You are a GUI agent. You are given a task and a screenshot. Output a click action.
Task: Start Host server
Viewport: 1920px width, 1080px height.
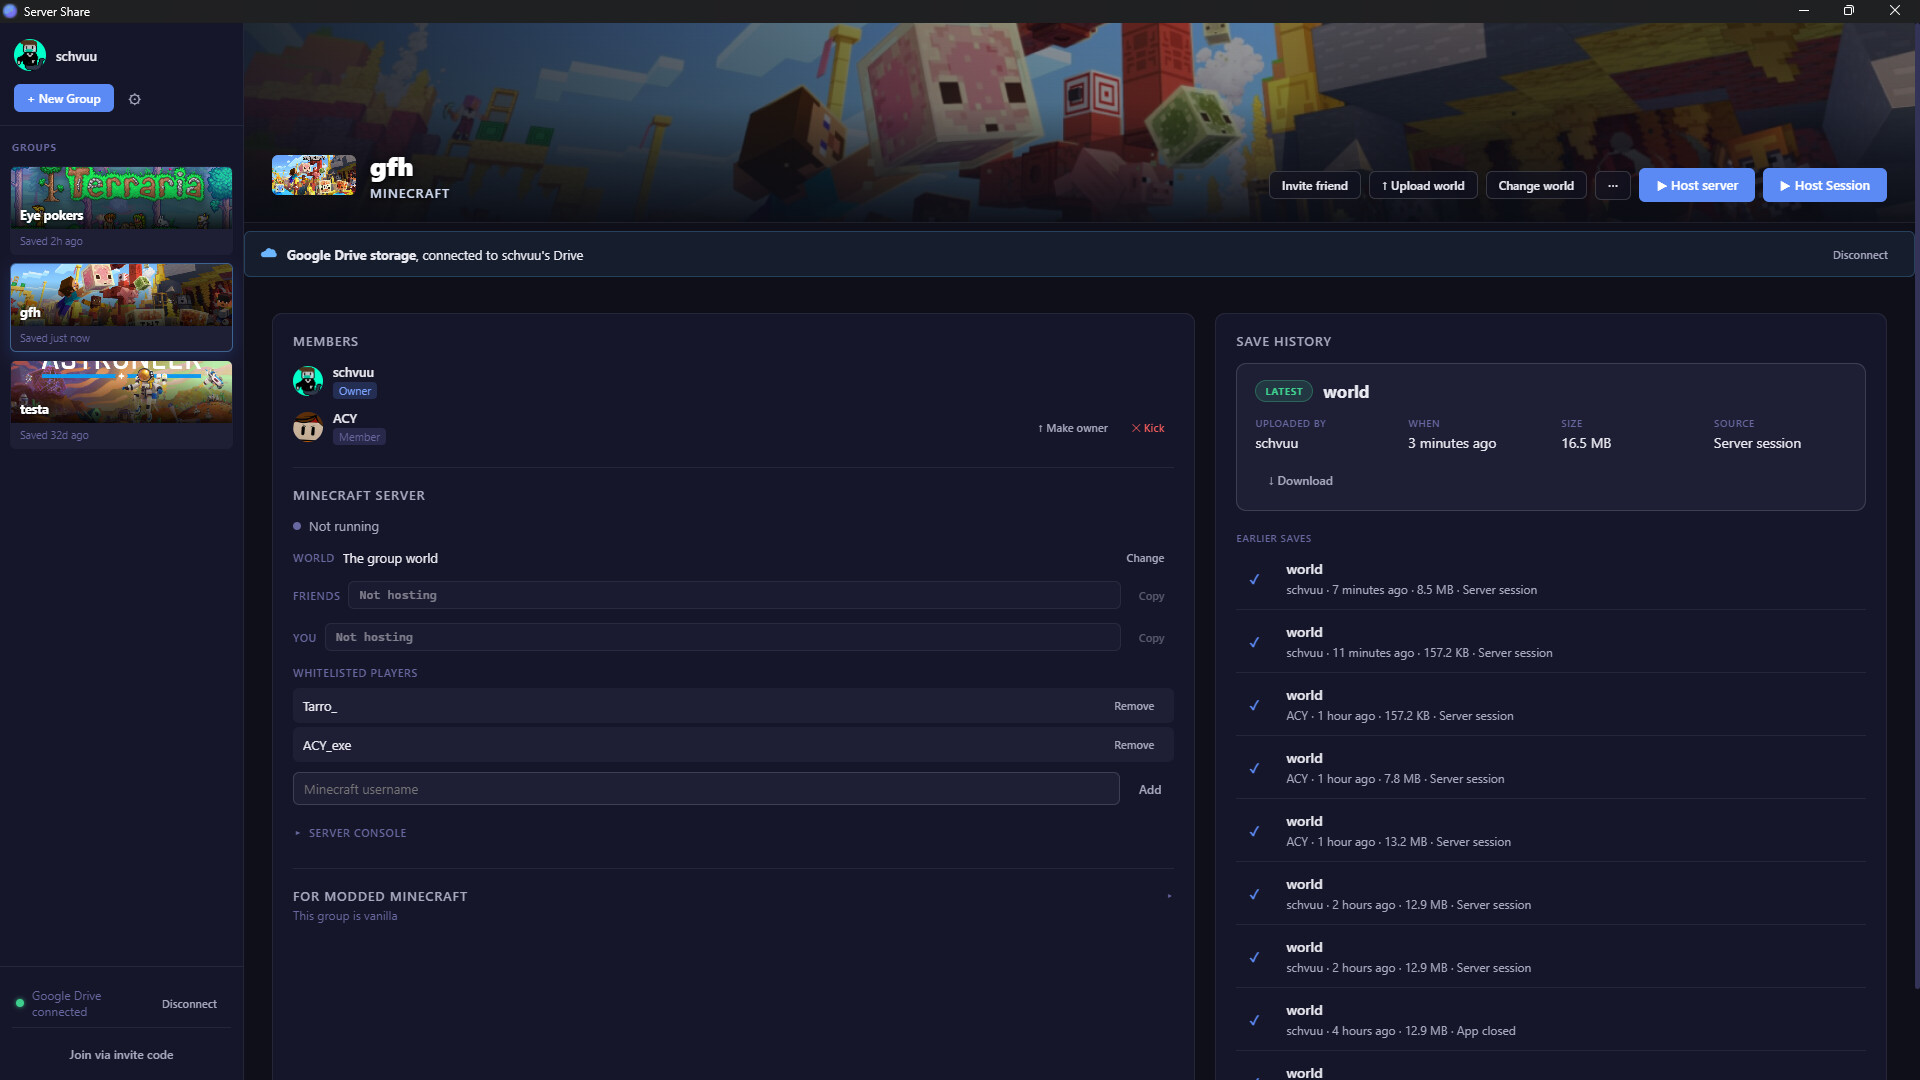[1696, 185]
